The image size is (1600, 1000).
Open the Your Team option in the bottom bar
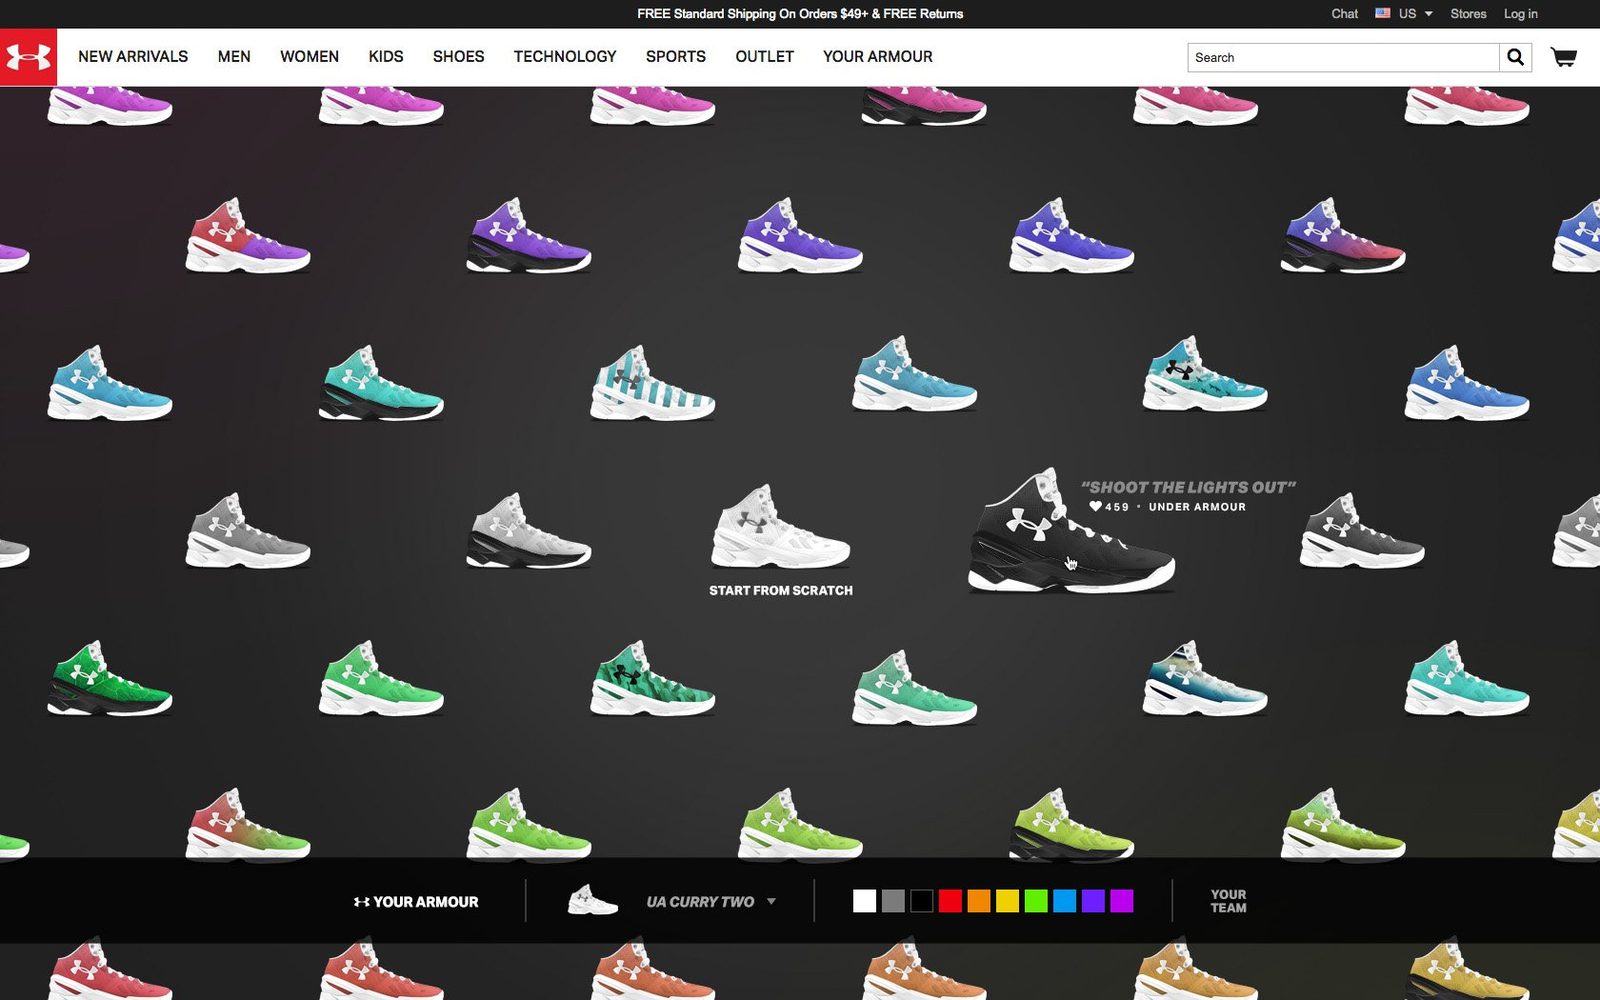tap(1228, 901)
